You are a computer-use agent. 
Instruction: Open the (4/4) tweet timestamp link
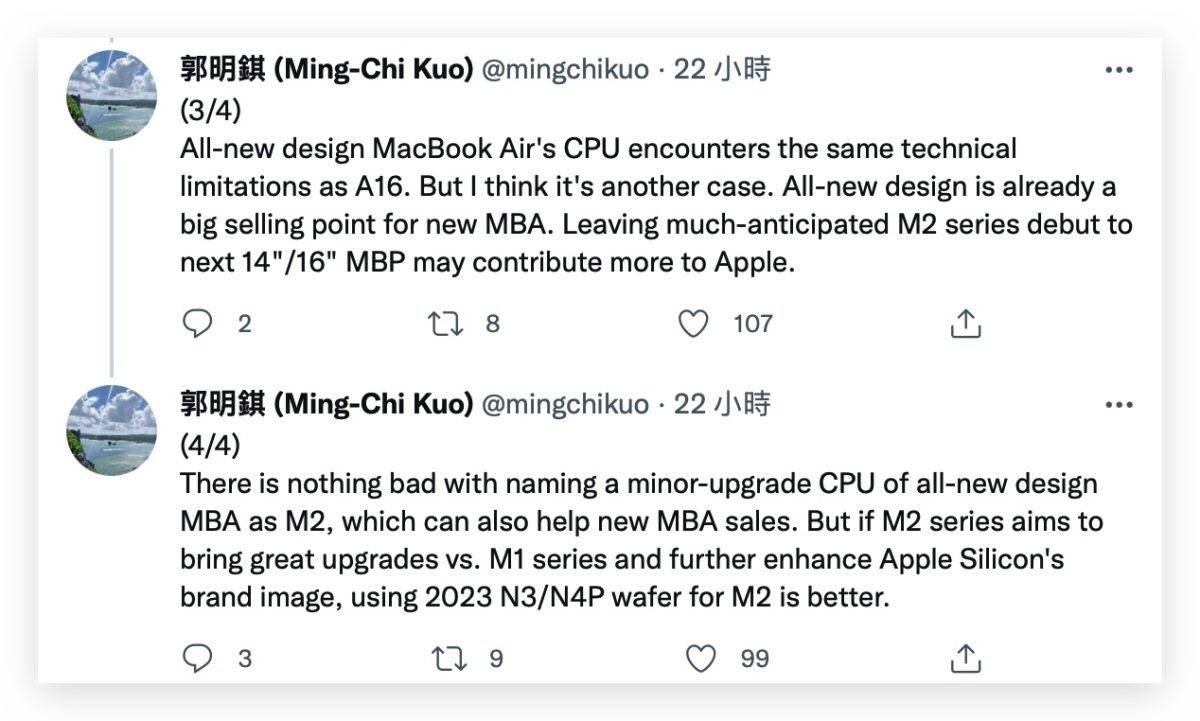[721, 404]
